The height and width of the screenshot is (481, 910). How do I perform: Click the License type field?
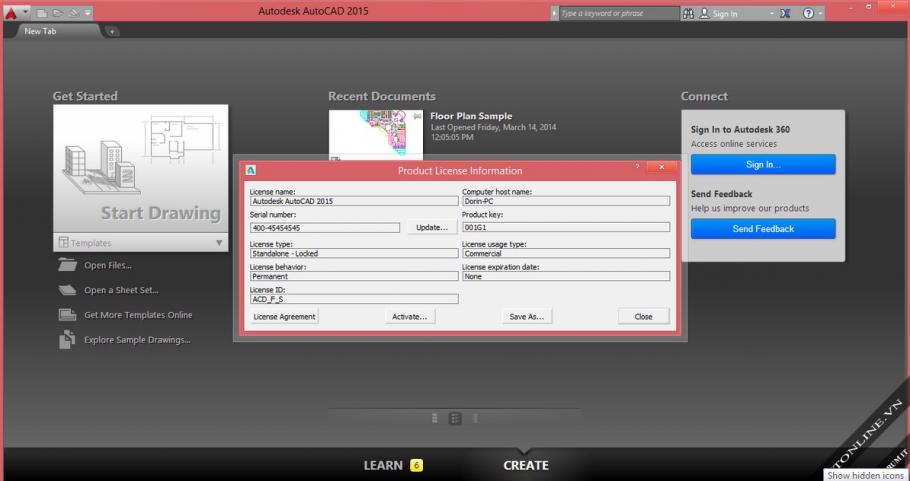tap(354, 254)
